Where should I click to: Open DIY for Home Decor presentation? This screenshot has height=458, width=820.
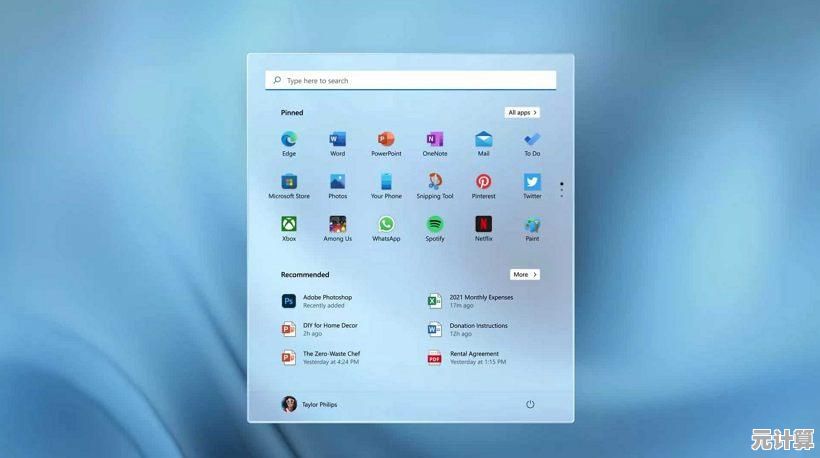(x=320, y=329)
